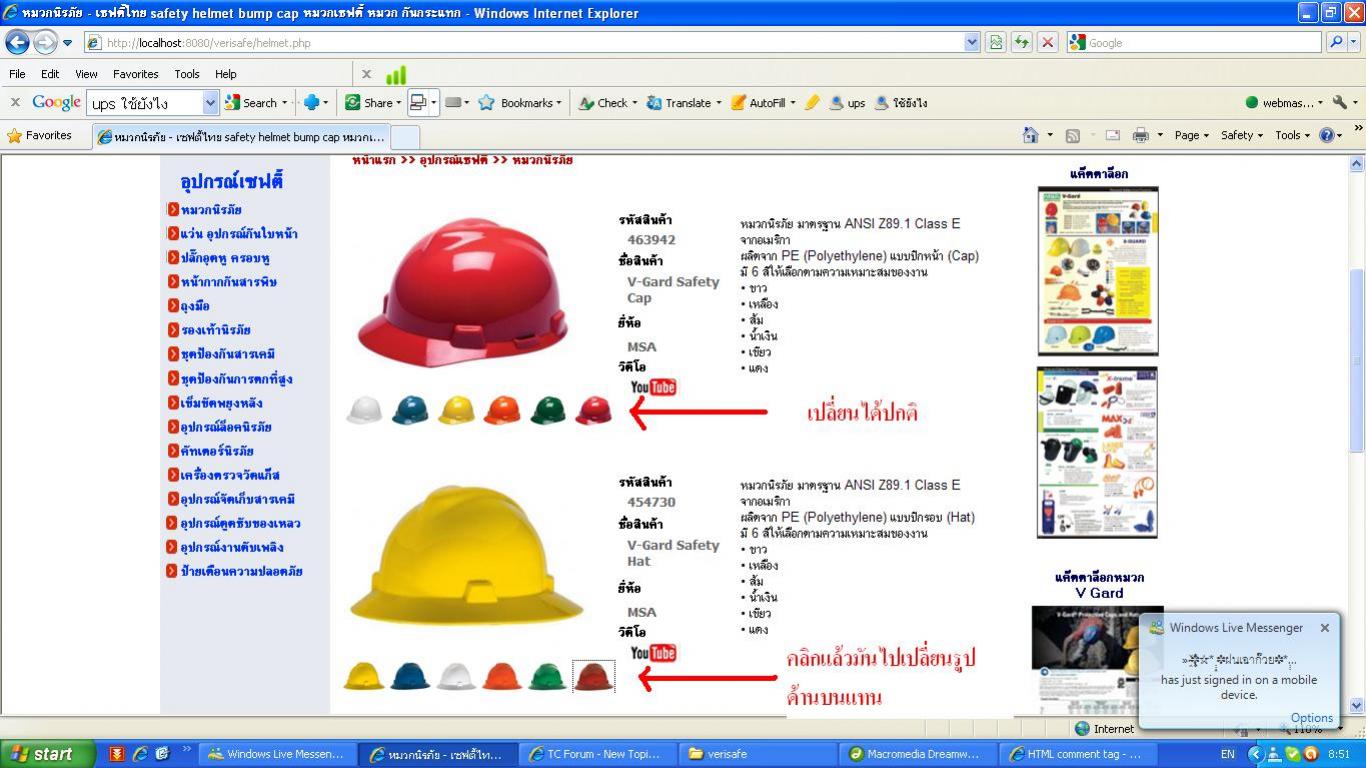This screenshot has width=1366, height=768.
Task: Open the Favorites star button
Action: (40, 135)
